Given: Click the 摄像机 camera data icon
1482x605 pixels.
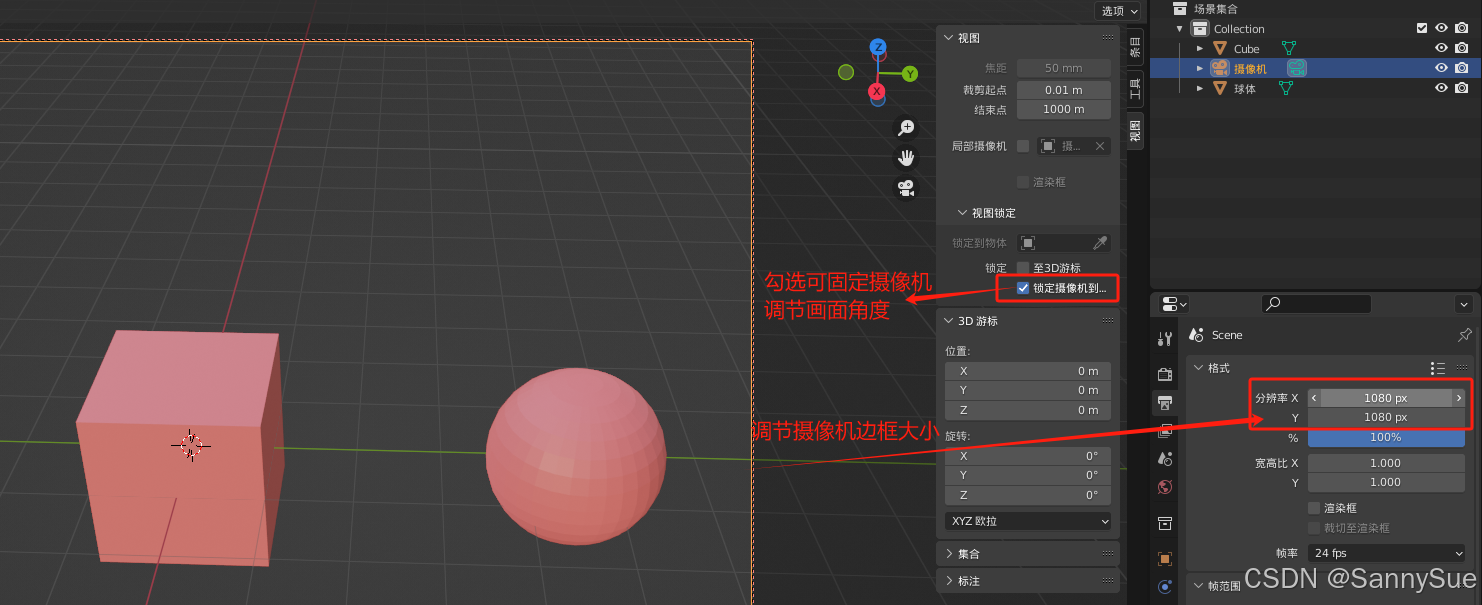Looking at the screenshot, I should point(1296,68).
